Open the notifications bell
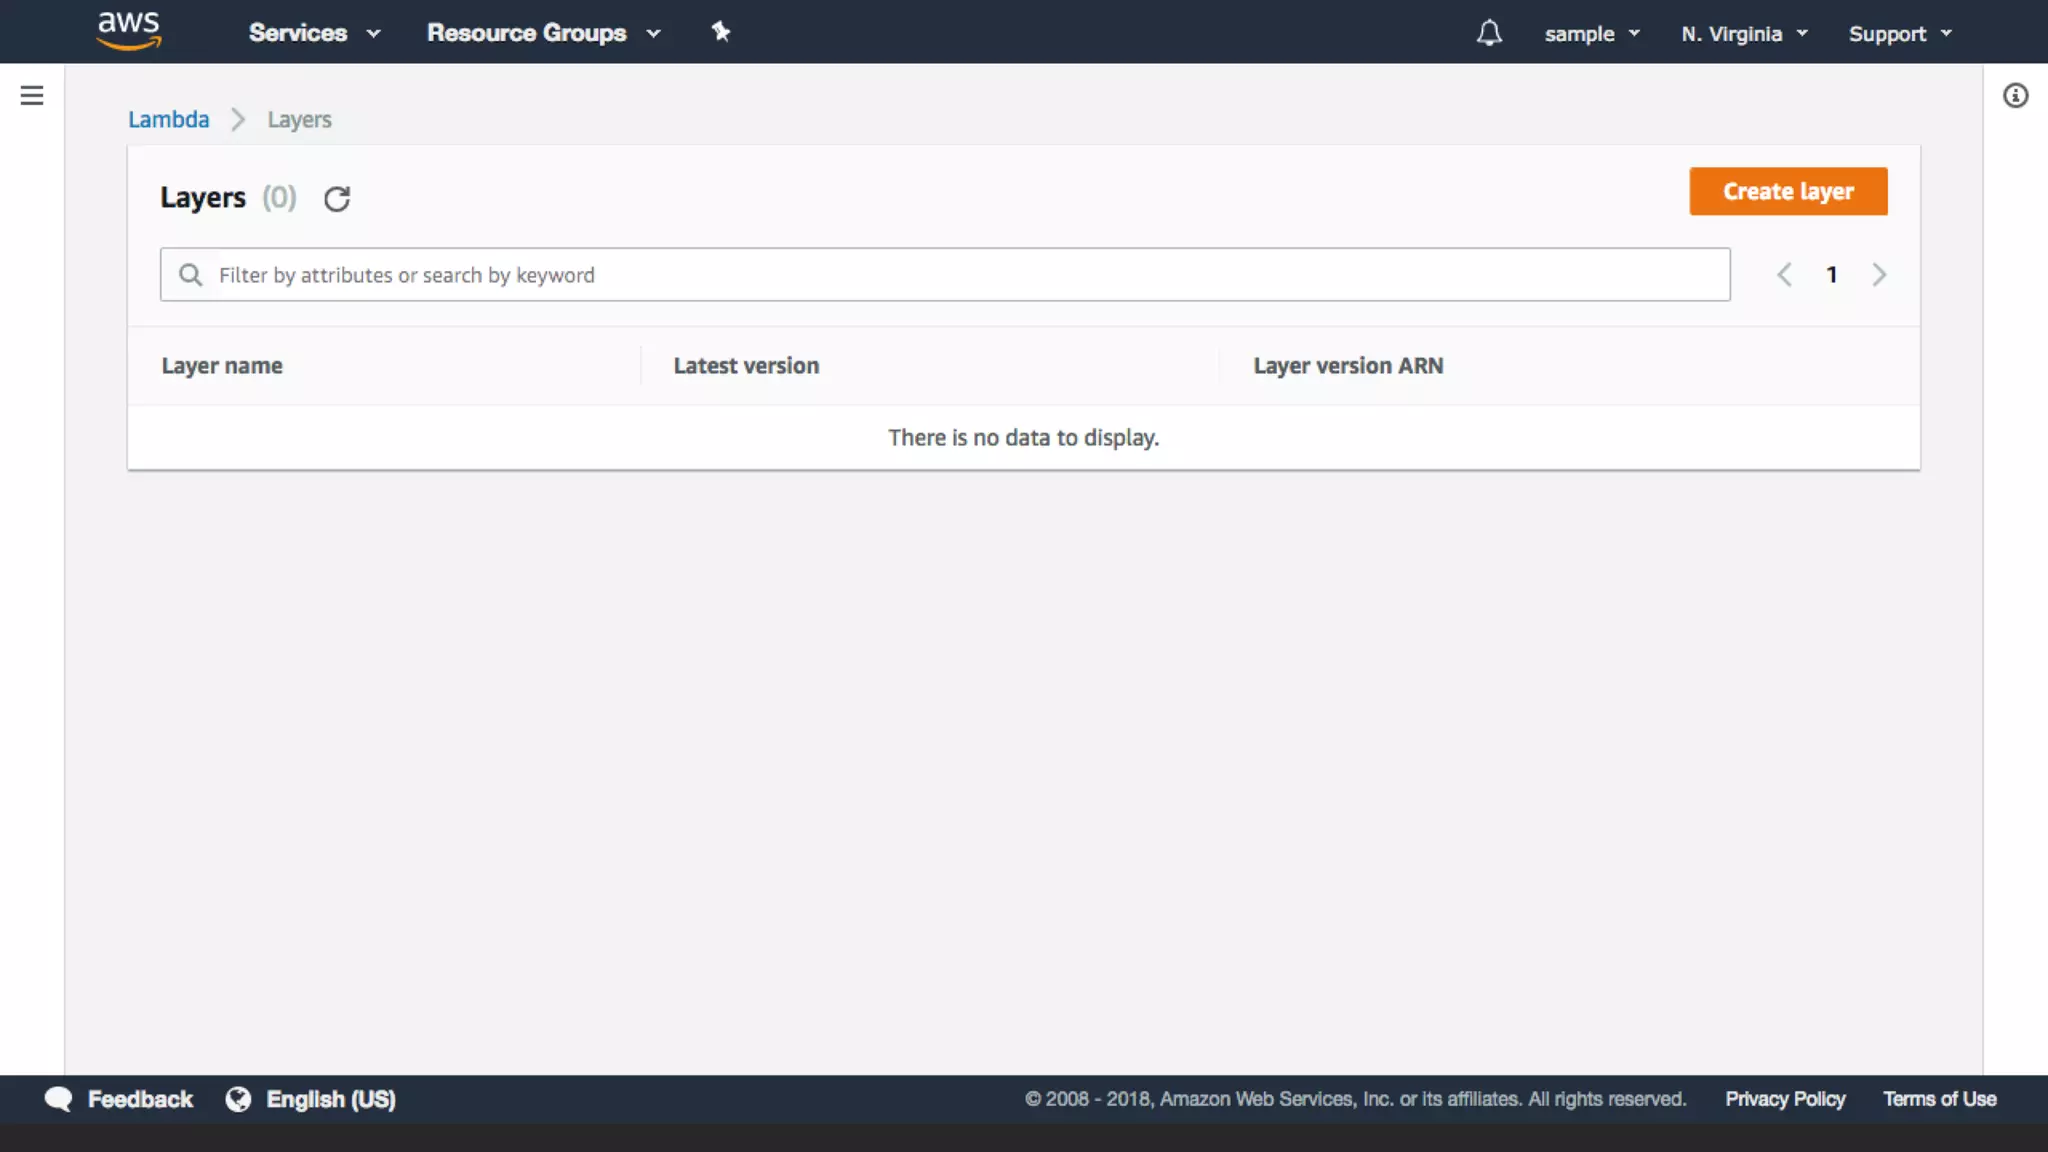 tap(1489, 33)
